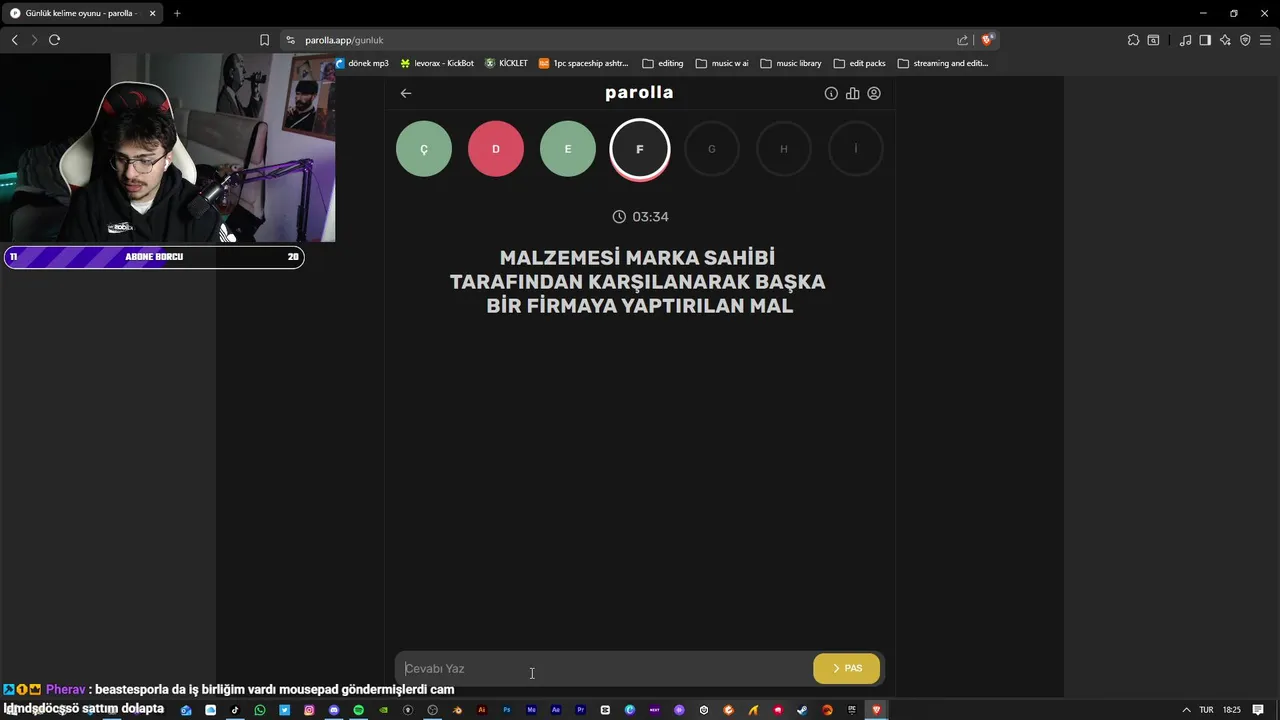This screenshot has height=720, width=1280.
Task: Expand the editing bookmarks folder
Action: point(663,63)
